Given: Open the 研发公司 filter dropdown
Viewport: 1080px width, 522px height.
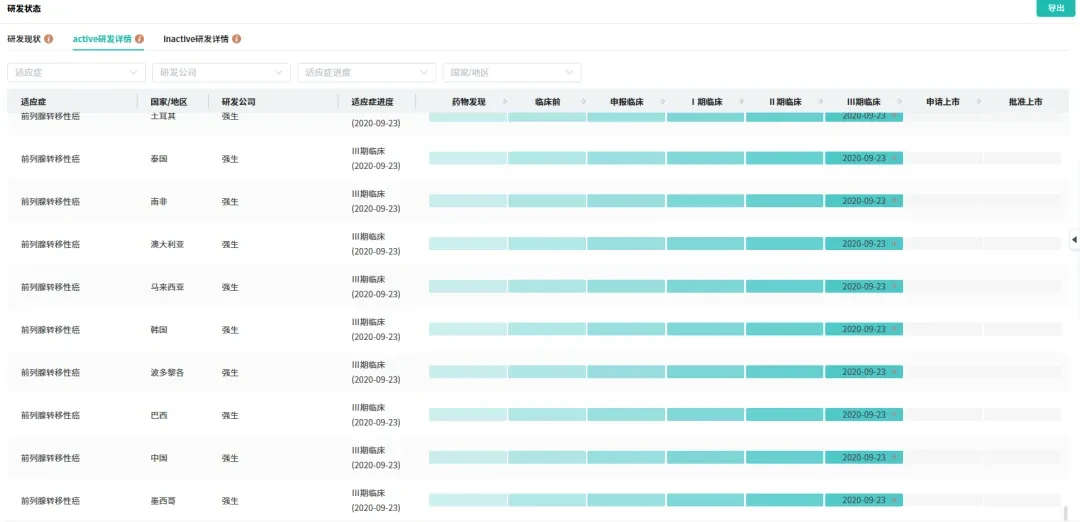Looking at the screenshot, I should click(222, 72).
